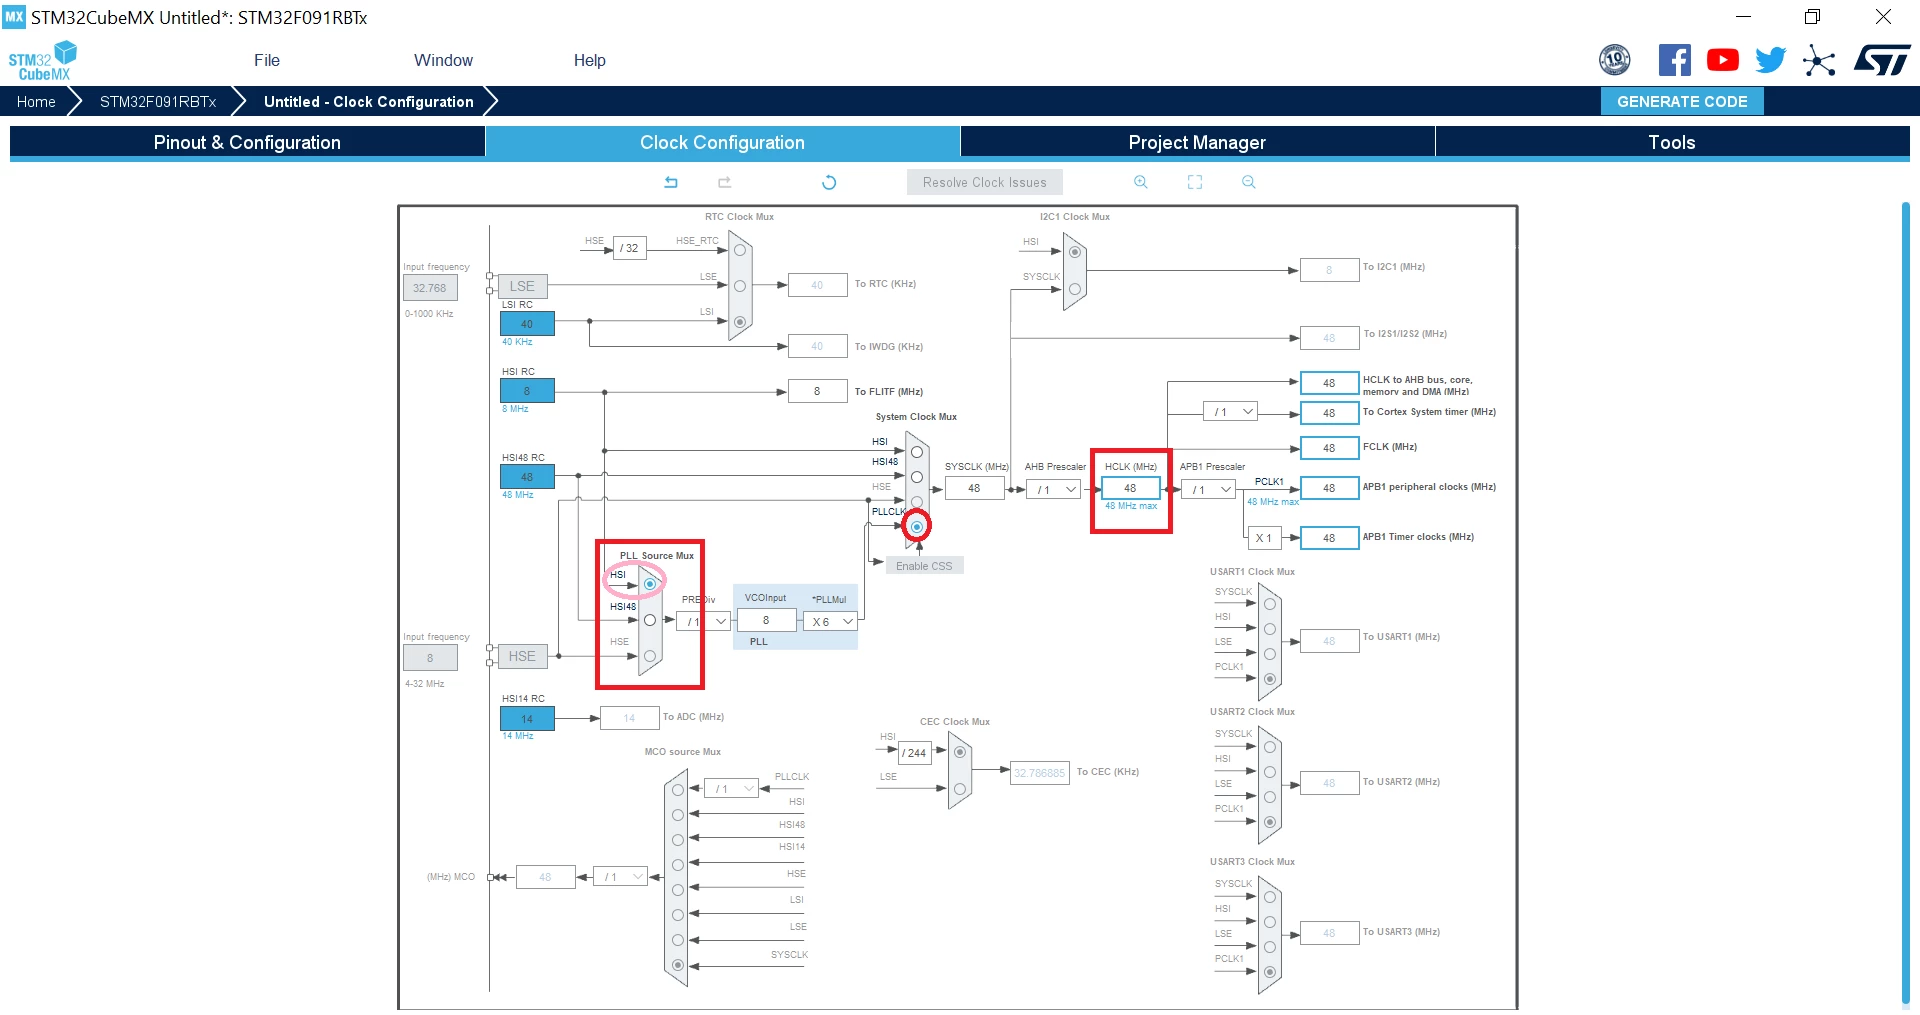Select SYSCLK in USART2 Clock Mux
The image size is (1920, 1015).
click(1270, 747)
